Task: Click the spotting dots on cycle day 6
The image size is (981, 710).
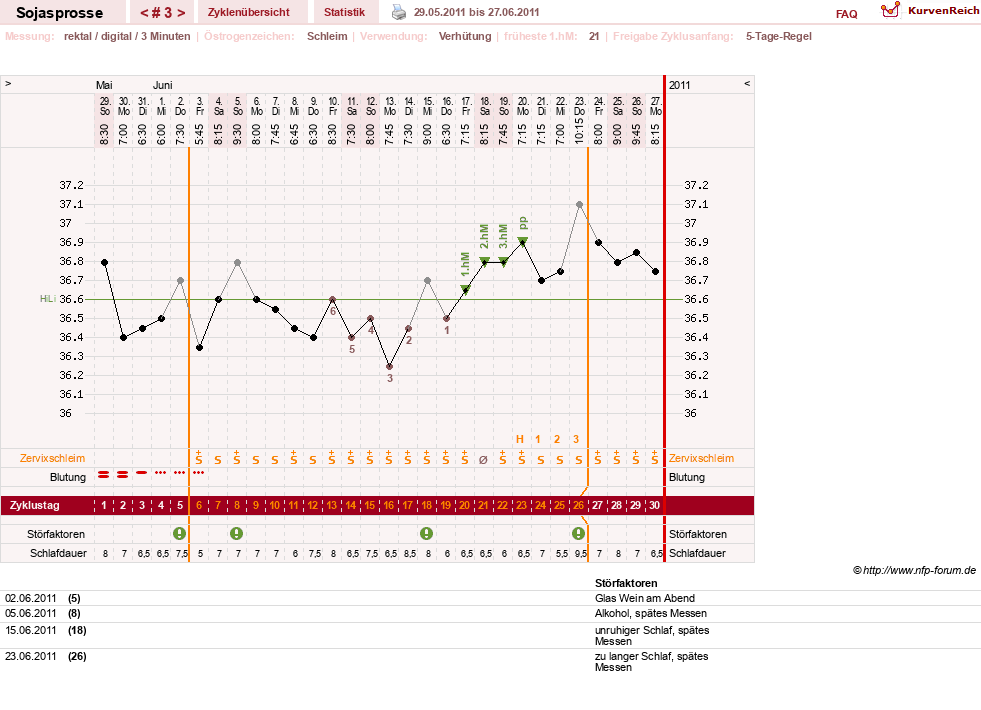Action: [199, 472]
